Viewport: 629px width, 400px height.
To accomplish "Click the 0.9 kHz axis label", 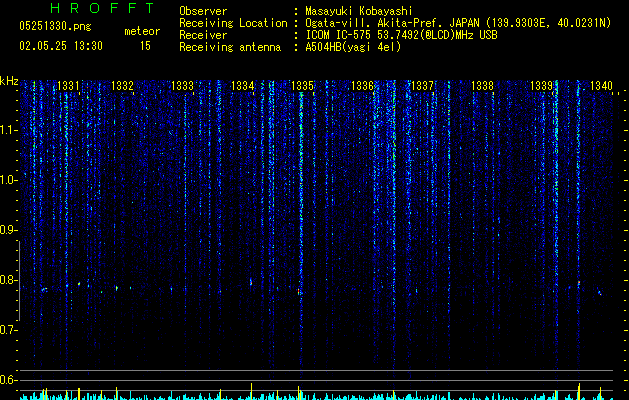I will point(8,230).
